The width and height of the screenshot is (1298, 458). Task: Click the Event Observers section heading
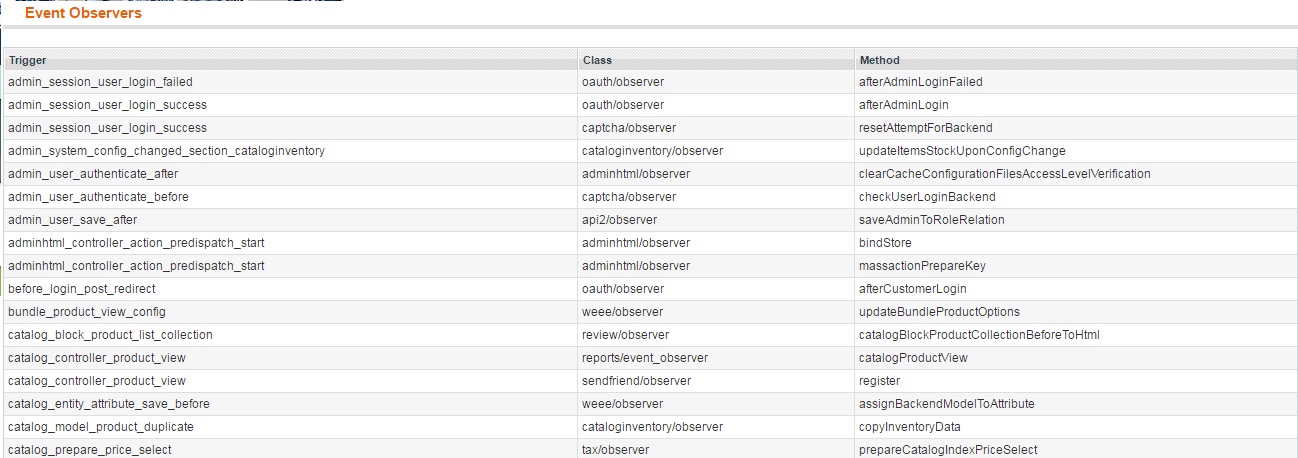coord(83,13)
